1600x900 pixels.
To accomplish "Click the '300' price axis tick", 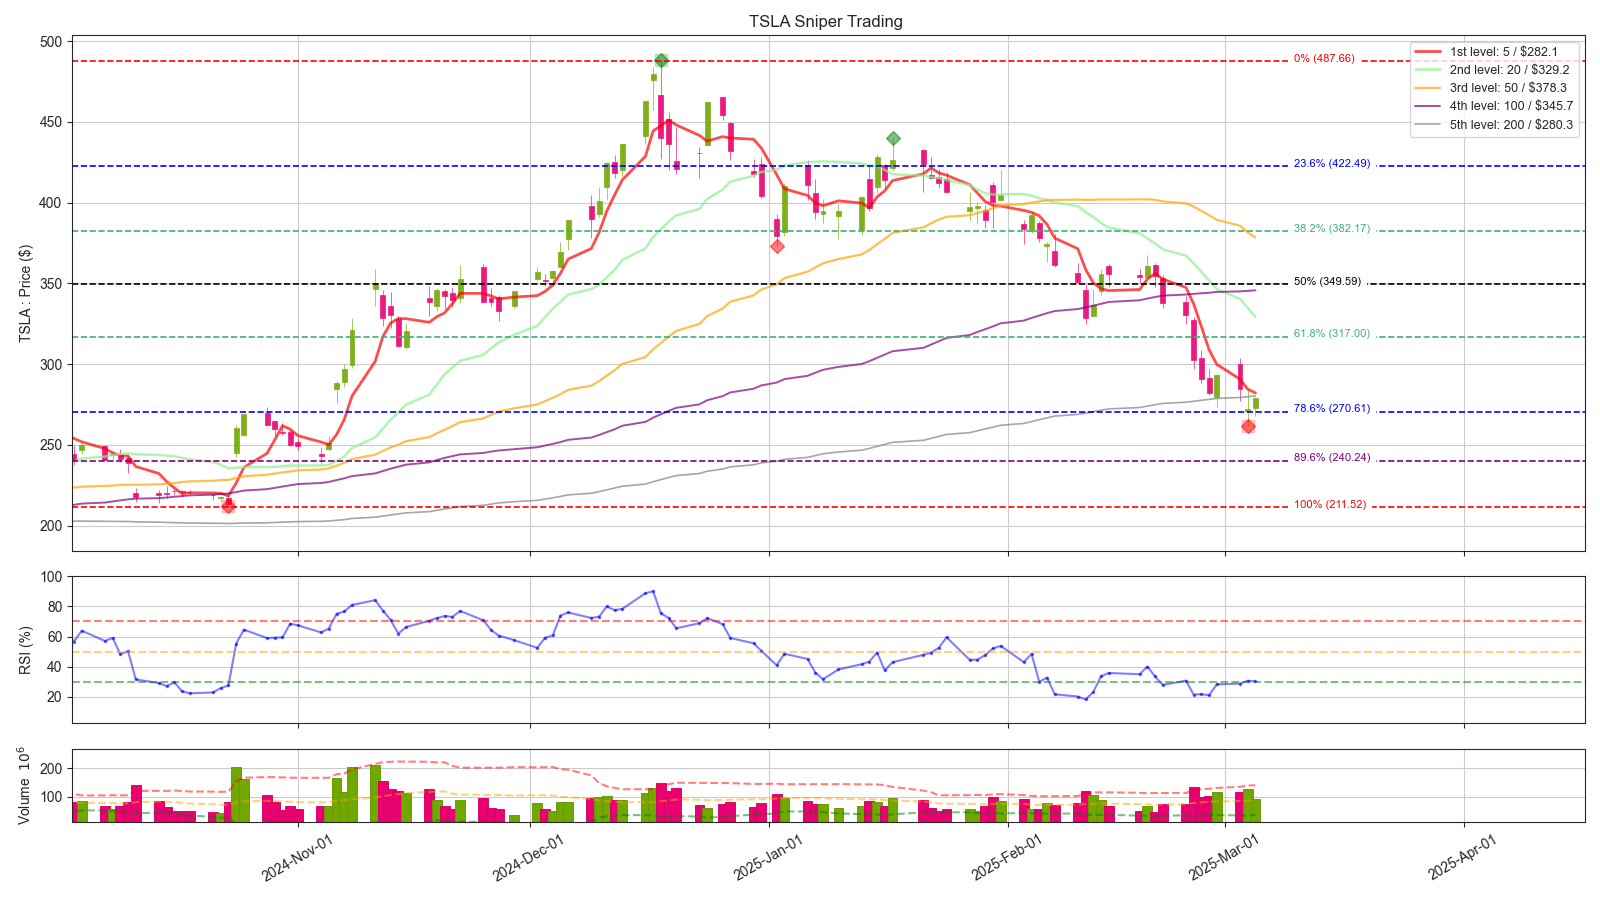I will (51, 365).
